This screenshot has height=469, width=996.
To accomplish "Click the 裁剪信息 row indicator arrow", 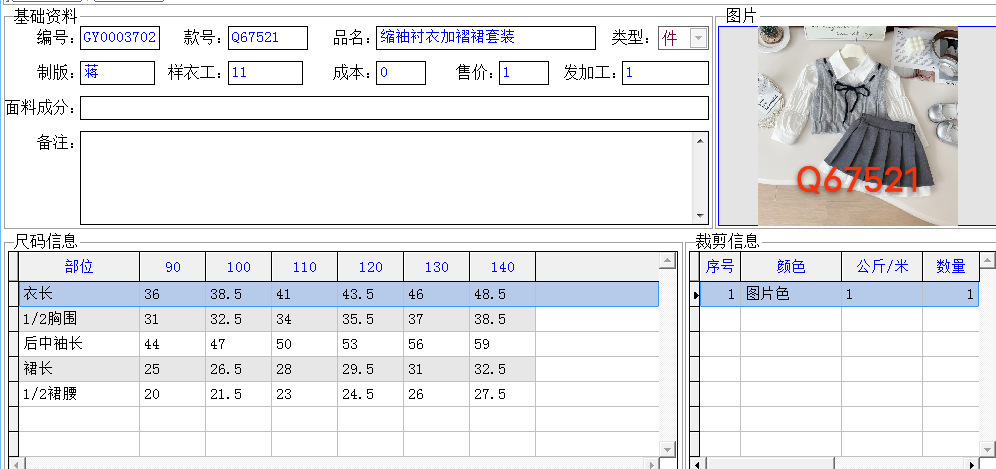I will click(696, 294).
